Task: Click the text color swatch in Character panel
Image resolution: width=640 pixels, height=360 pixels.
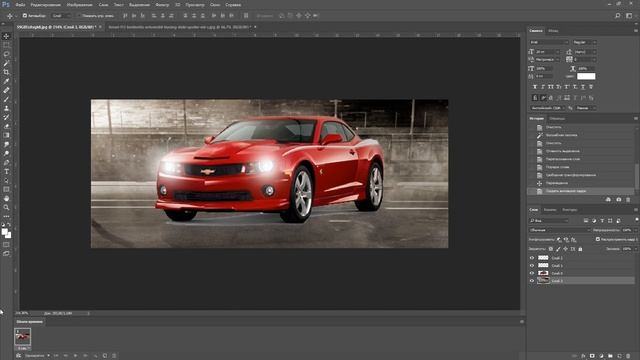Action: click(x=586, y=76)
